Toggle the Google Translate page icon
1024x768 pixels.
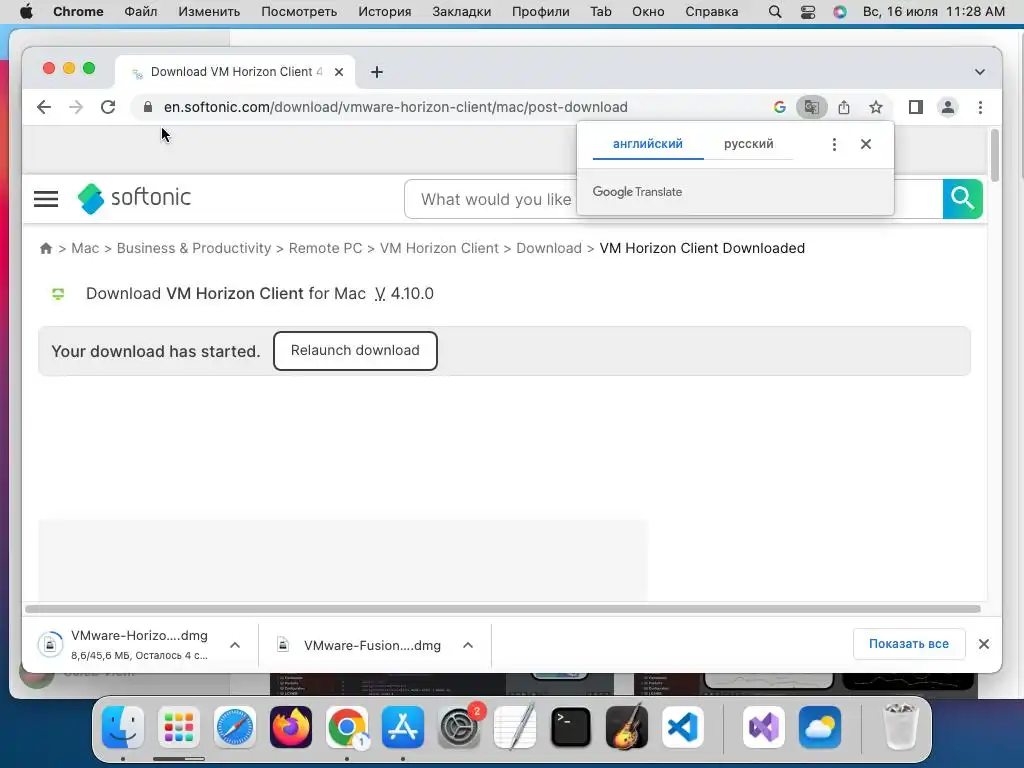point(812,107)
